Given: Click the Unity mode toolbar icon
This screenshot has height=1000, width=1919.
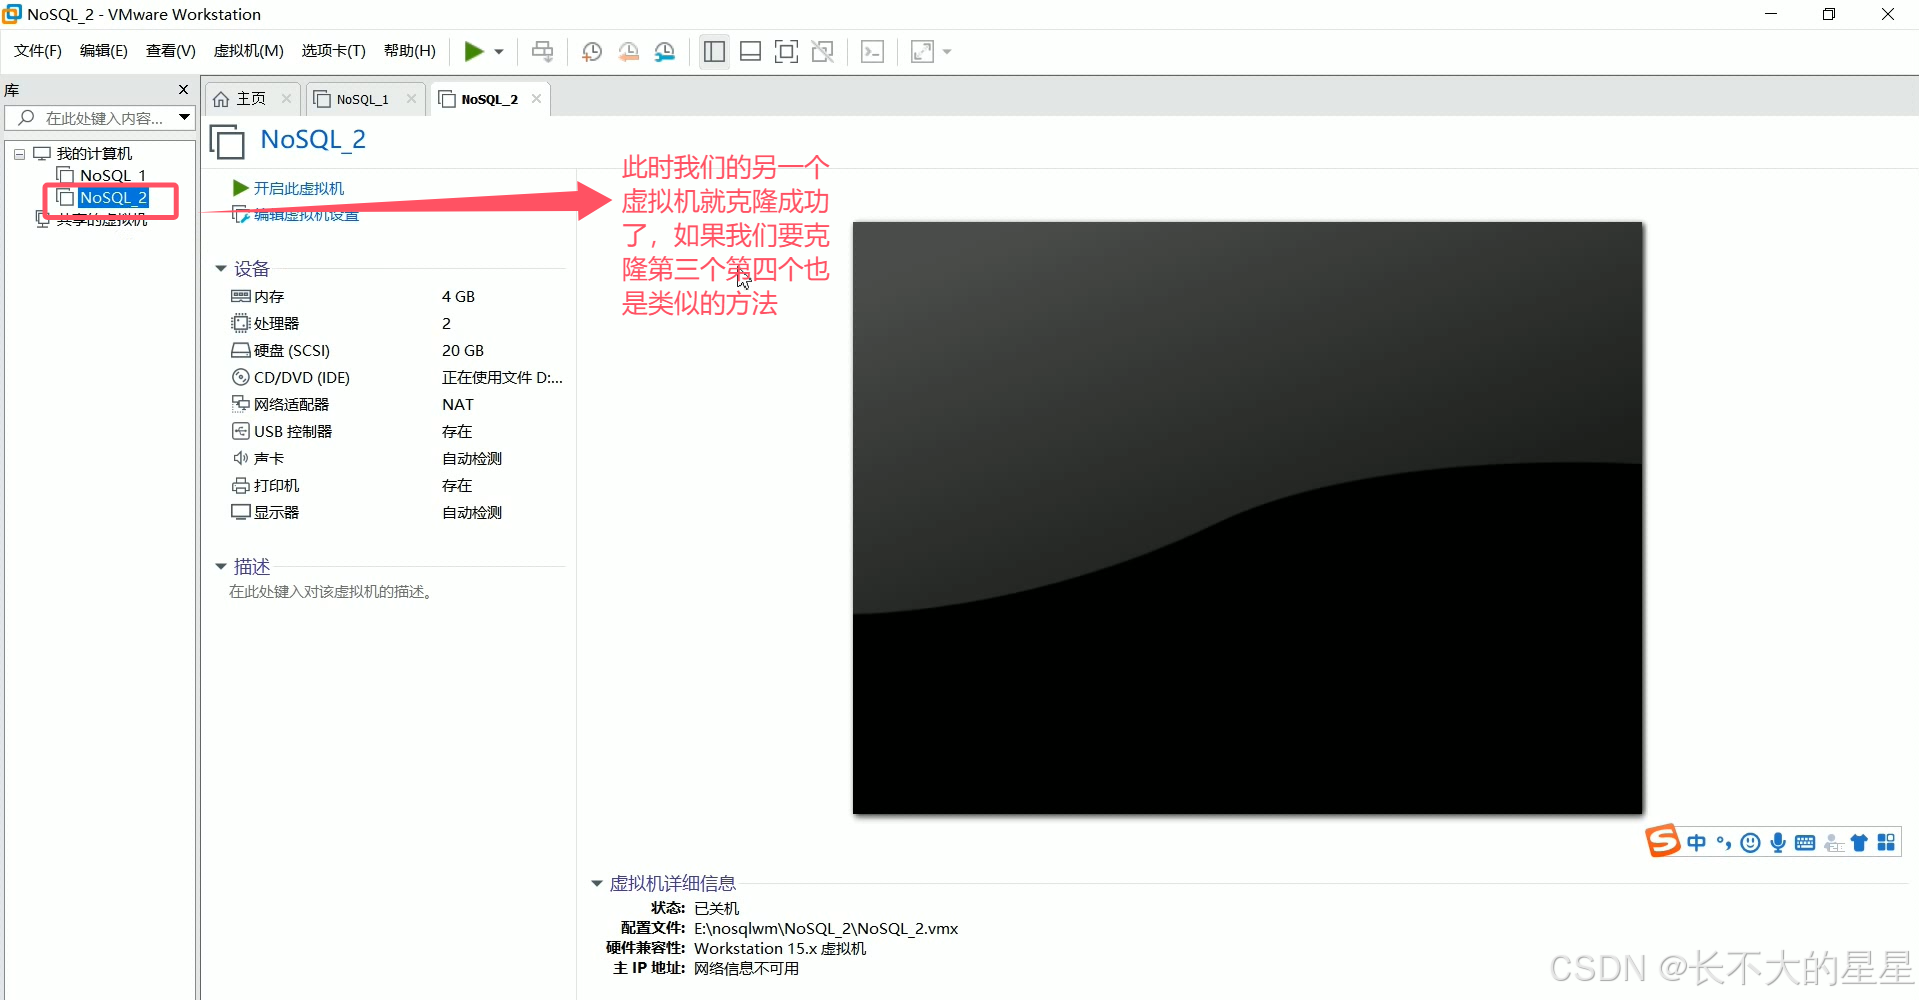Looking at the screenshot, I should [x=822, y=51].
